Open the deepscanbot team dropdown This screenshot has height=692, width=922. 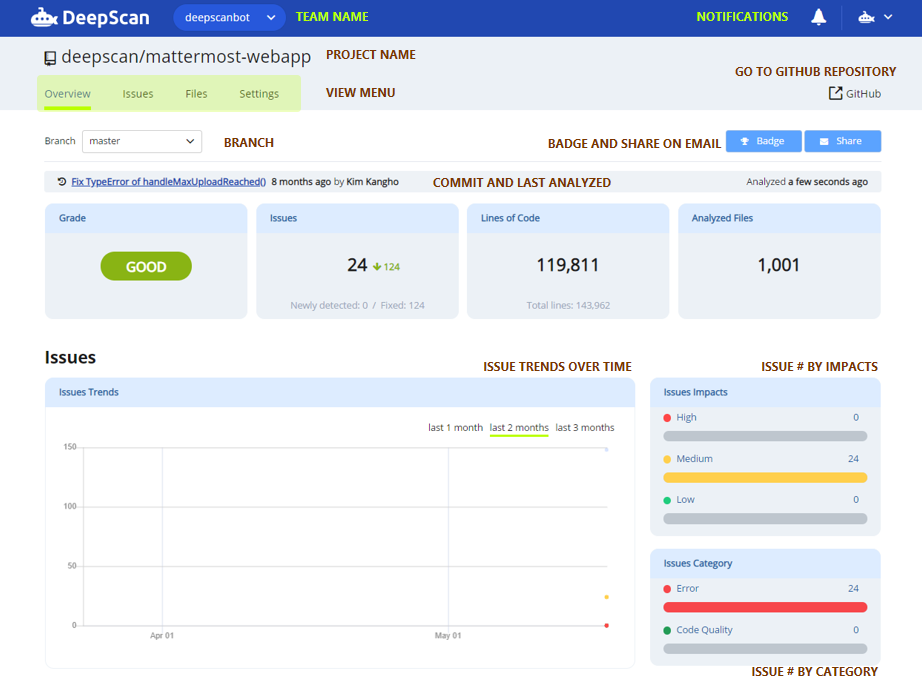229,18
